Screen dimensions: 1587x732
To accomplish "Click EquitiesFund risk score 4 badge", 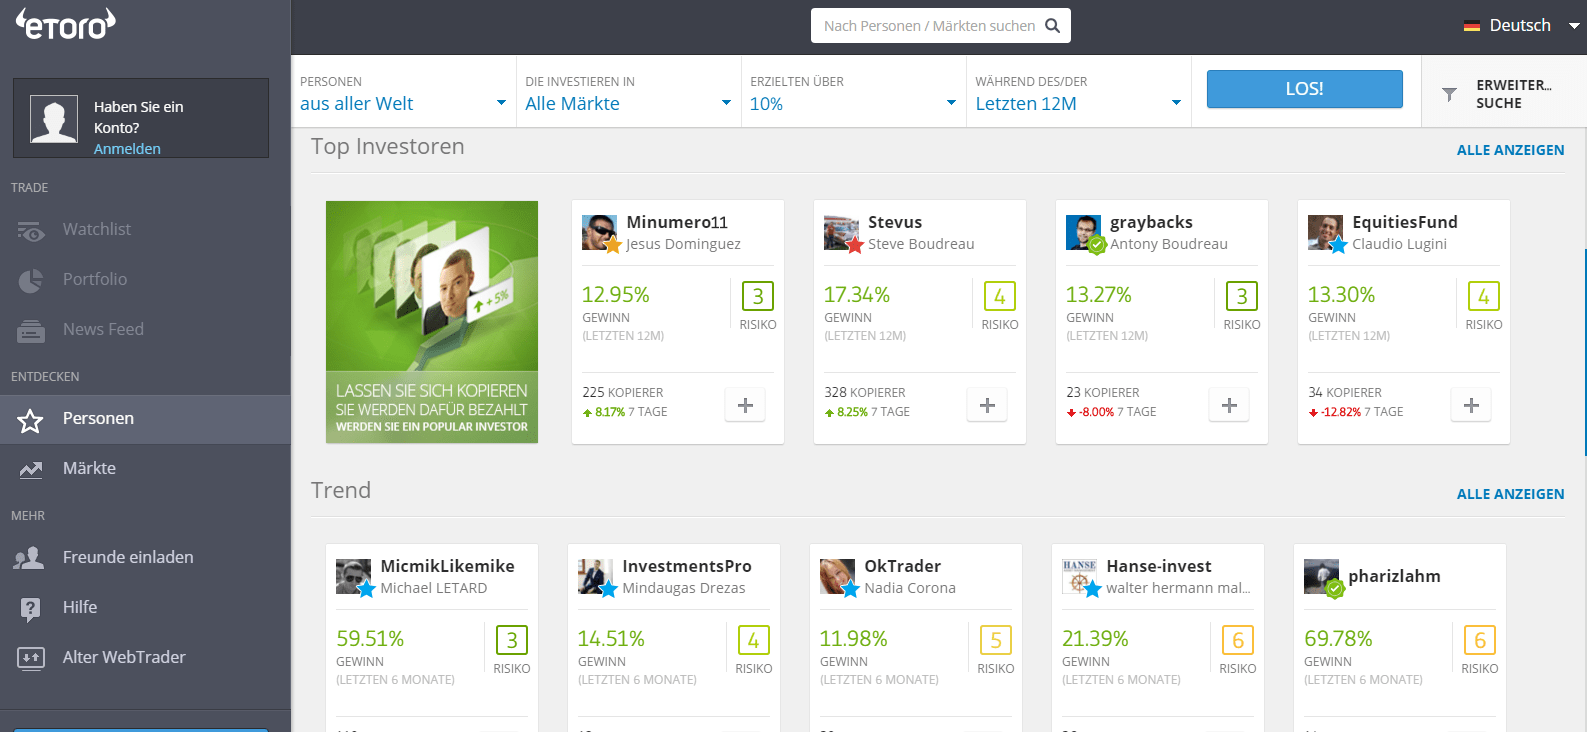I will coord(1484,296).
